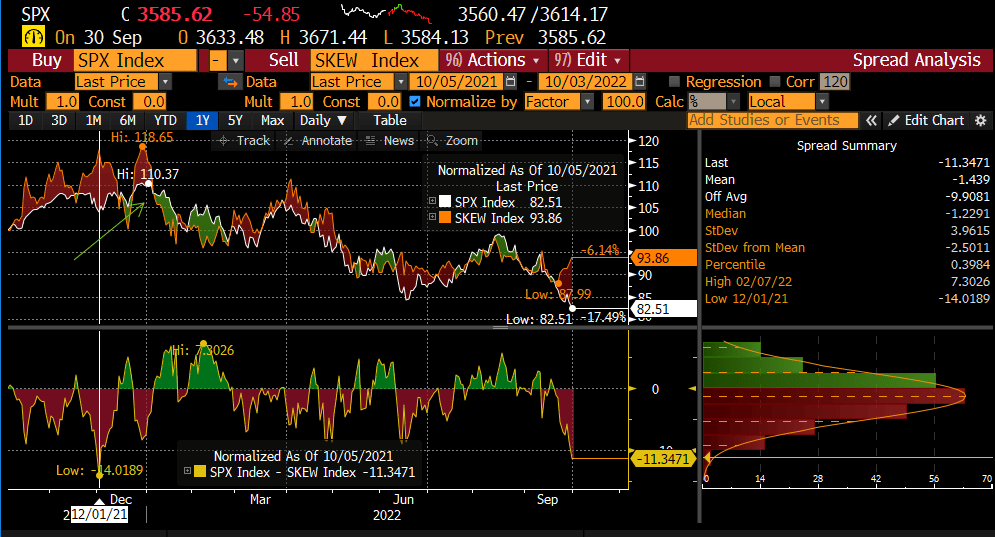The height and width of the screenshot is (537, 995).
Task: Open the Daily periodicity dropdown
Action: coord(323,121)
